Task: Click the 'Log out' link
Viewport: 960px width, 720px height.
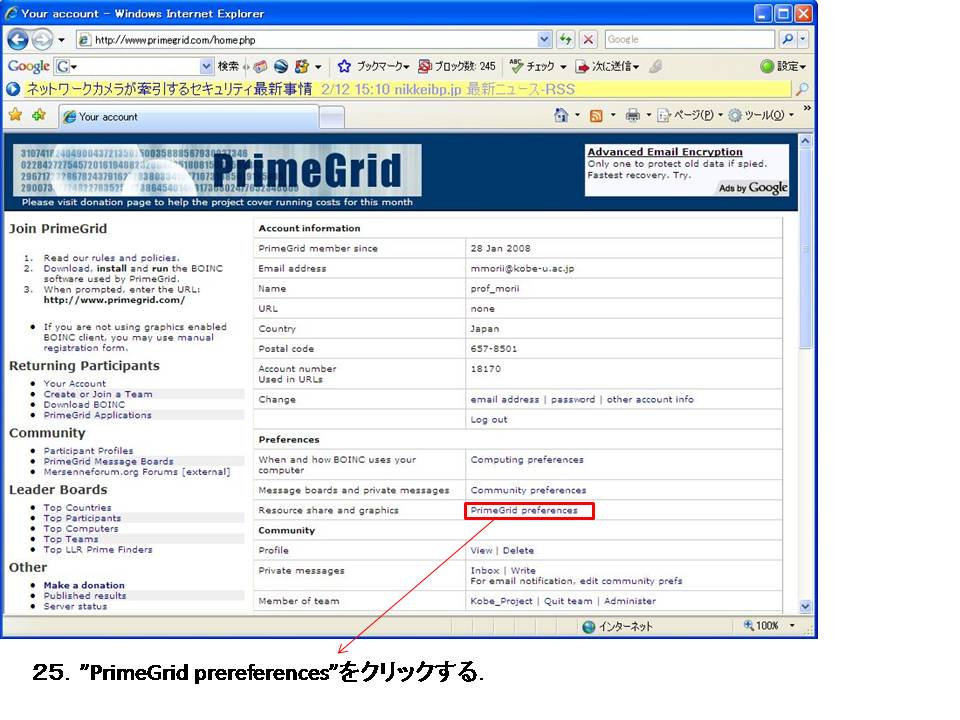Action: point(489,420)
